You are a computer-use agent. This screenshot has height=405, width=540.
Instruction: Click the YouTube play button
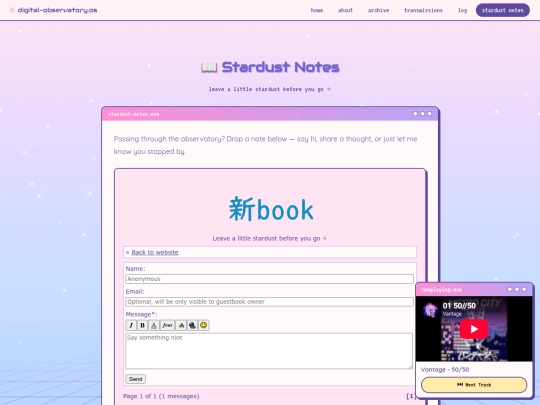click(474, 329)
